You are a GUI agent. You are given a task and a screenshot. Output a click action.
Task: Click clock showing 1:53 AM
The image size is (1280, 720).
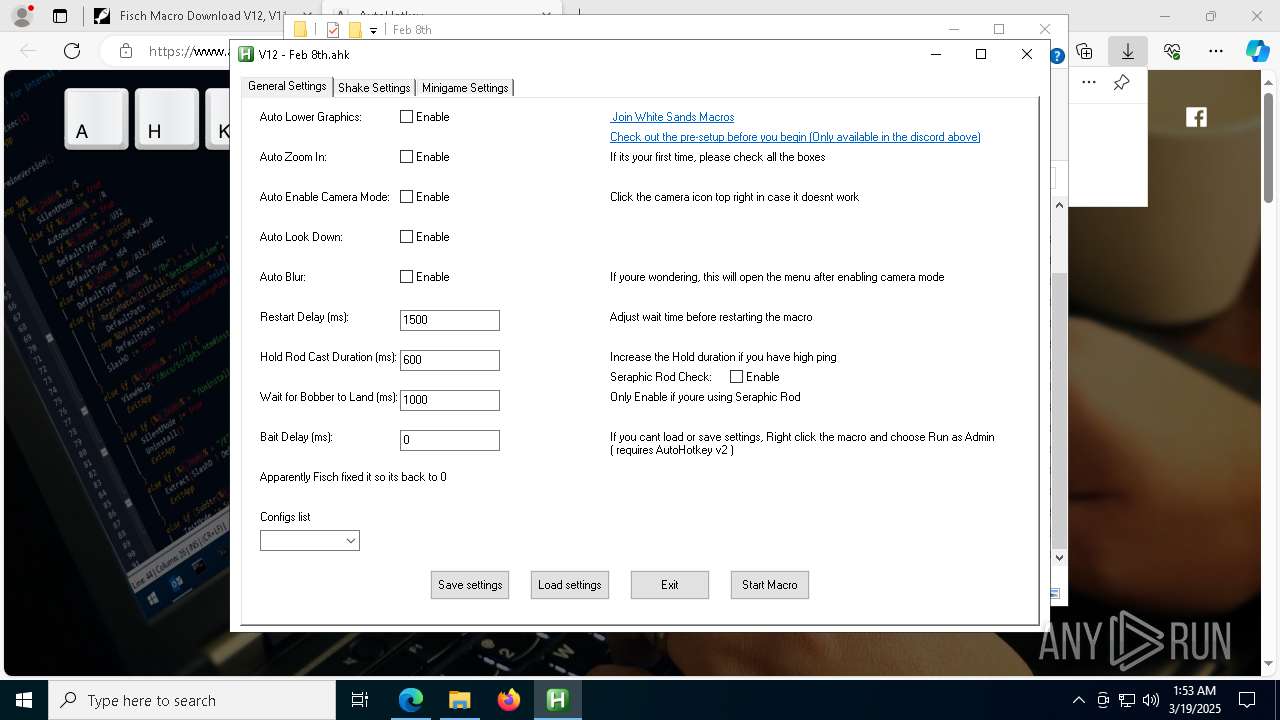(x=1194, y=690)
